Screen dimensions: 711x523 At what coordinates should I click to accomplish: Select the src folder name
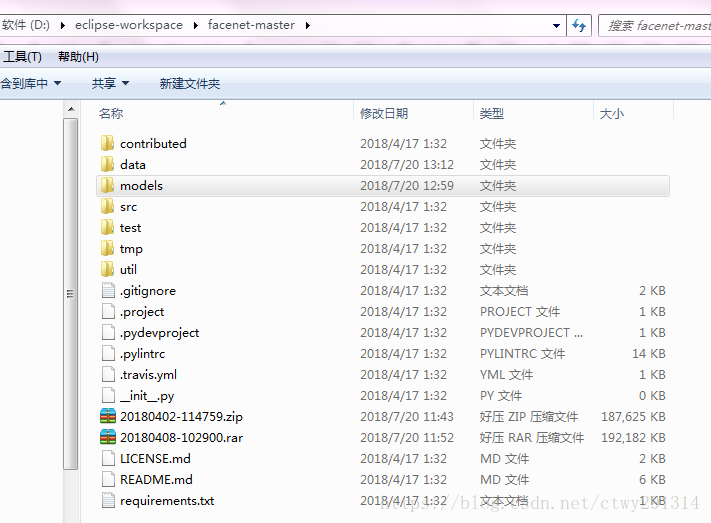click(128, 207)
